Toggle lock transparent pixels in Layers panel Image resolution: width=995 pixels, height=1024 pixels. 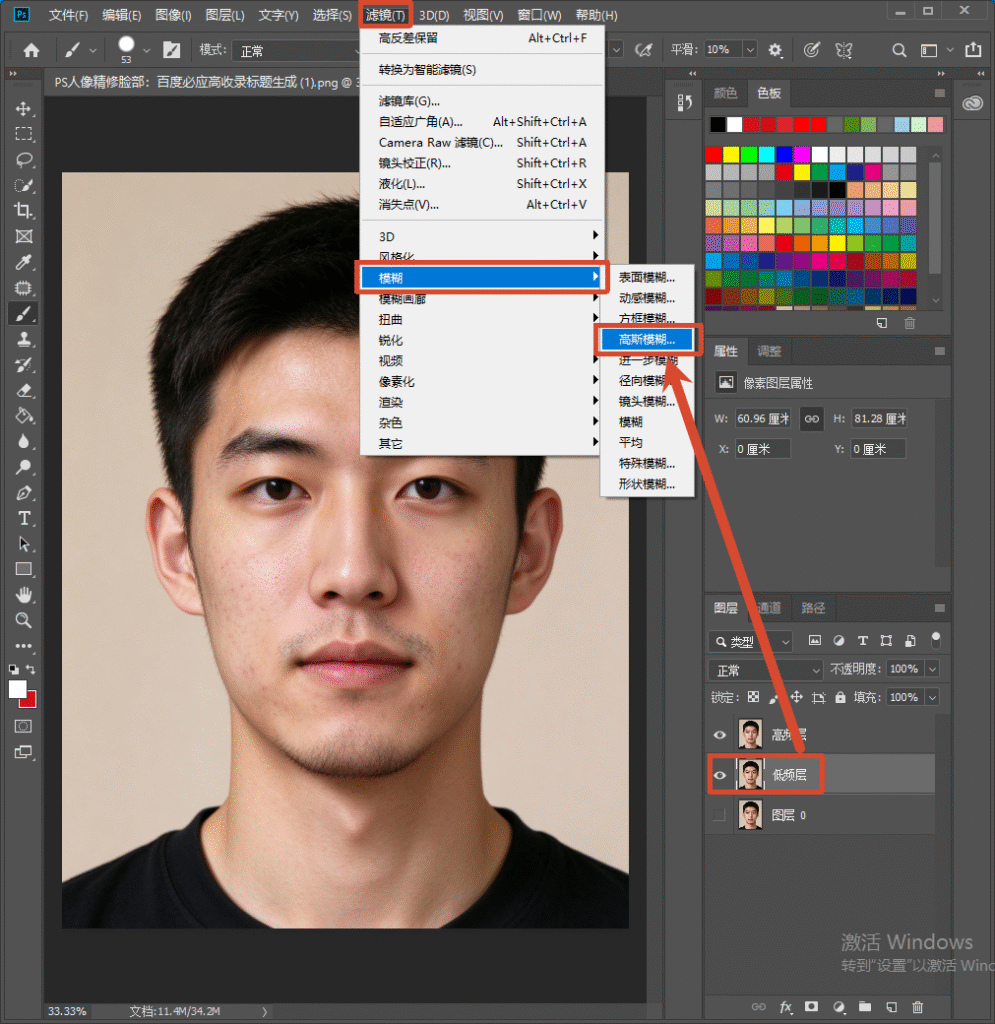753,697
